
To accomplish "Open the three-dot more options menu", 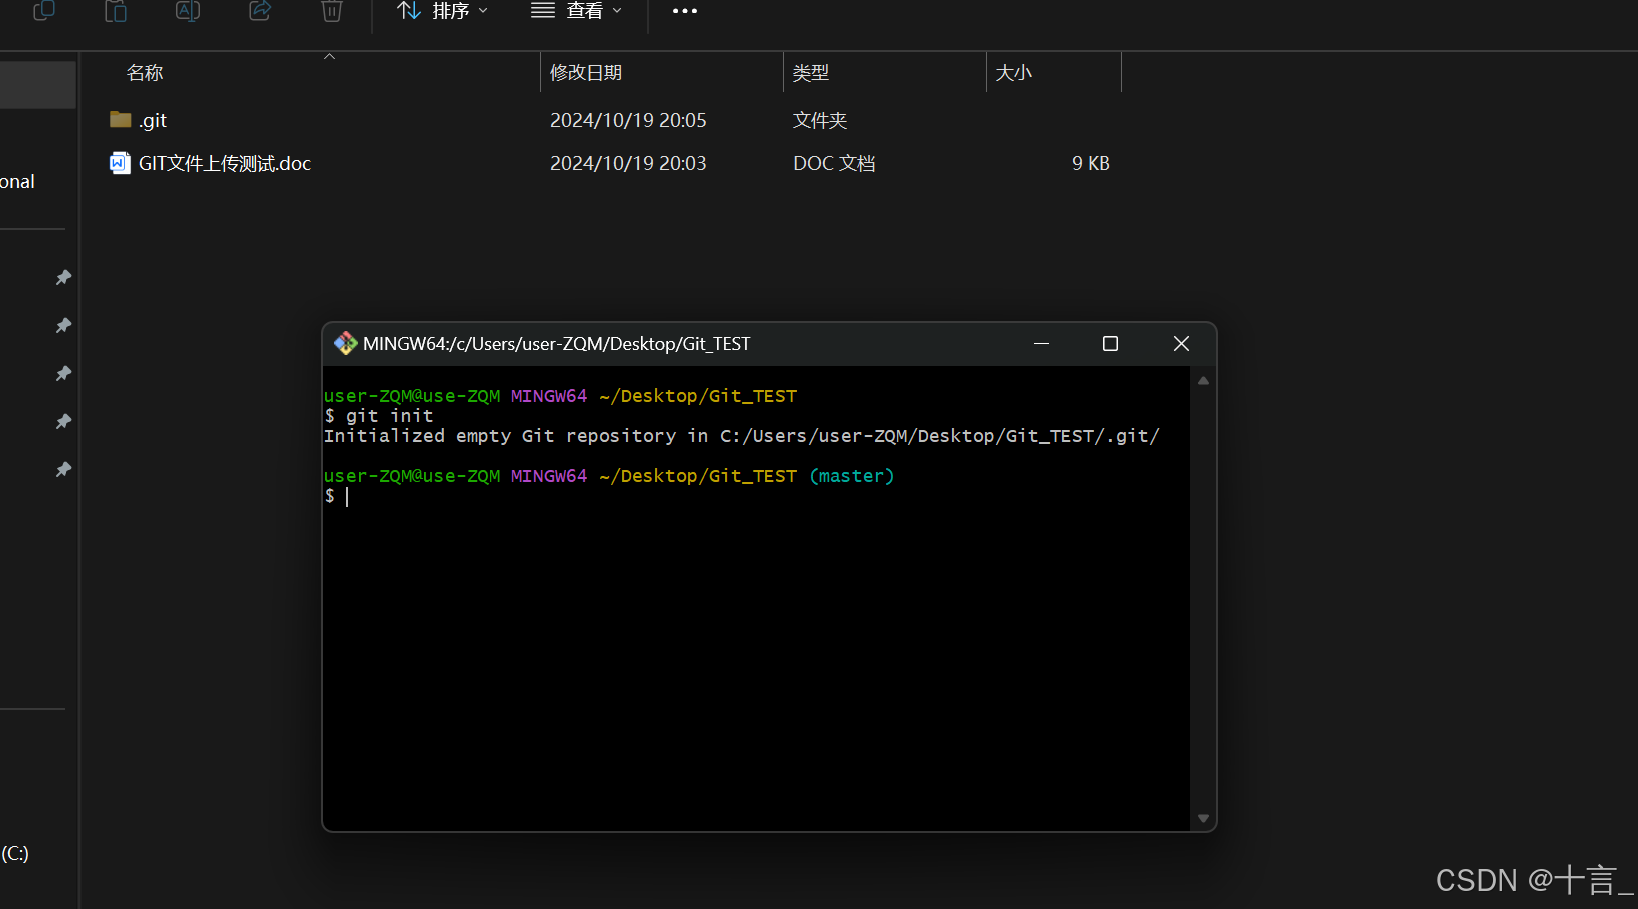I will (685, 11).
